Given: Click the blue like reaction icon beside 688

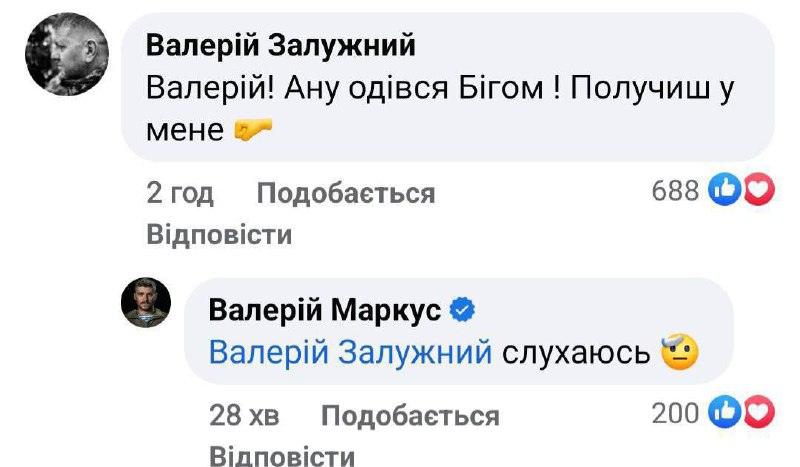Looking at the screenshot, I should pos(723,190).
